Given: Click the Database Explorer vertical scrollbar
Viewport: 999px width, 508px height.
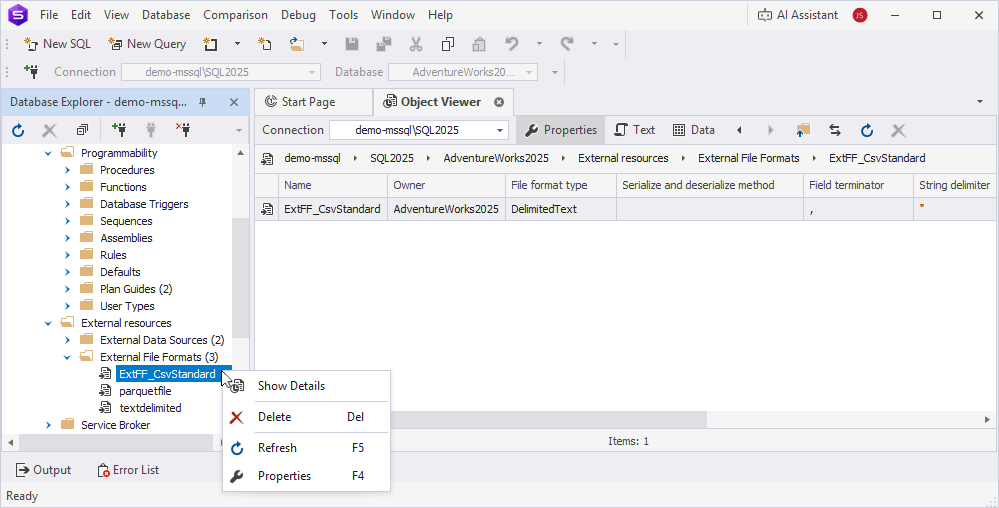Looking at the screenshot, I should [240, 277].
